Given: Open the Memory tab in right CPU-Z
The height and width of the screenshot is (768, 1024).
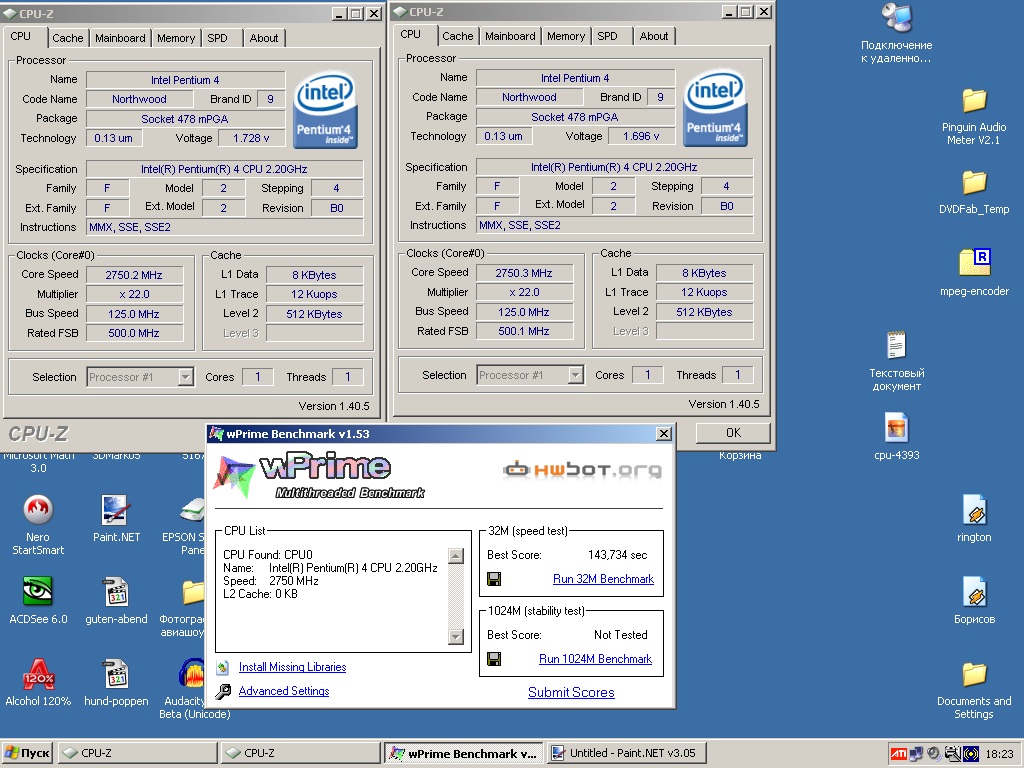Looking at the screenshot, I should click(x=566, y=36).
